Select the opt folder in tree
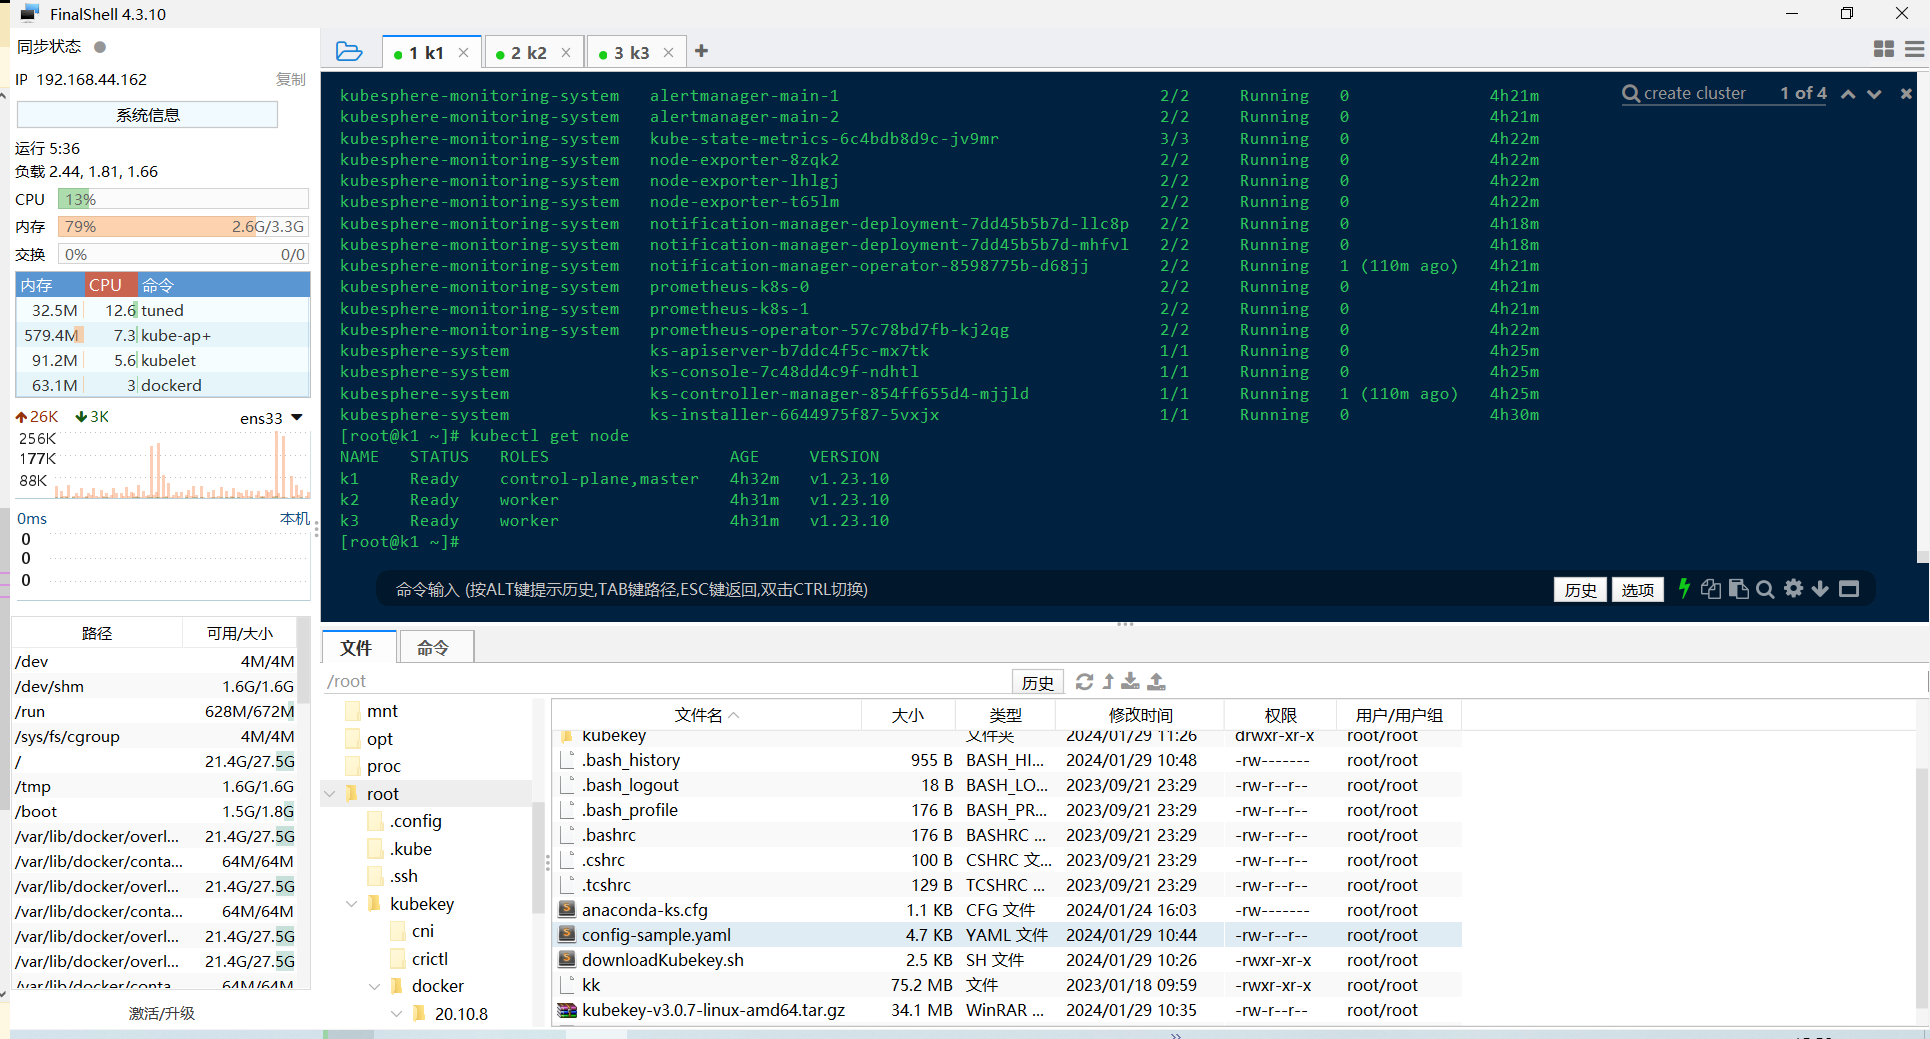Screen dimensions: 1930x1039 pos(380,739)
